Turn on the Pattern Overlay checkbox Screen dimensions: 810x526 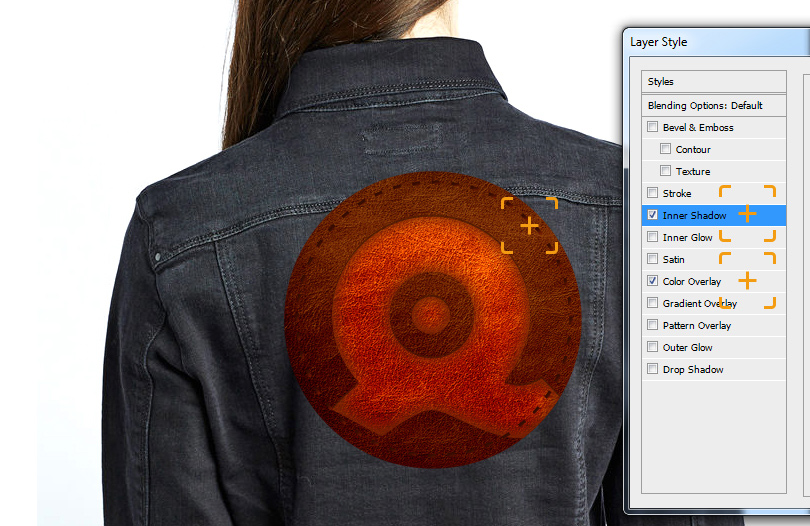click(652, 324)
